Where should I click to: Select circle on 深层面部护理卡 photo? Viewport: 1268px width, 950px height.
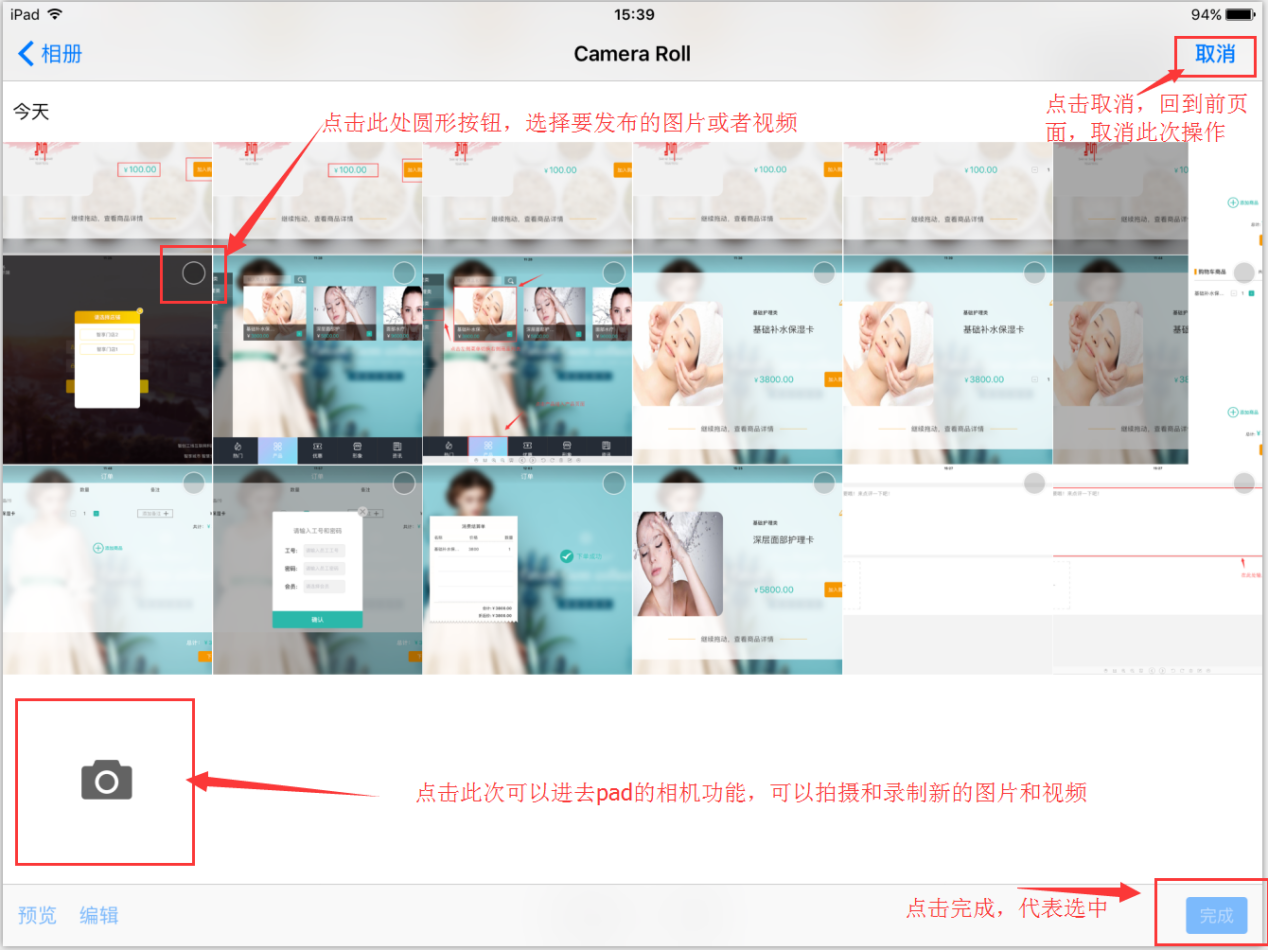pos(824,483)
